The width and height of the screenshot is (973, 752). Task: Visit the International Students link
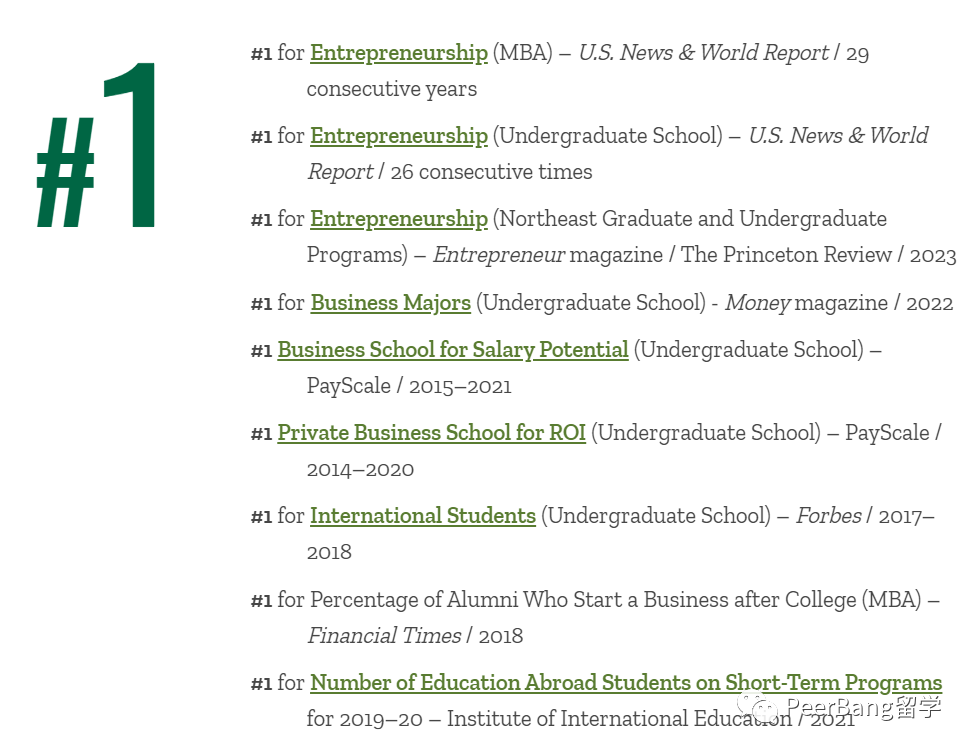click(x=422, y=516)
